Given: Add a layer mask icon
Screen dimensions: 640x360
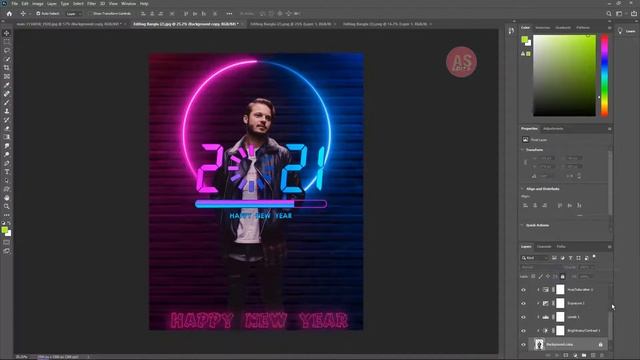Looking at the screenshot, I should tap(566, 356).
